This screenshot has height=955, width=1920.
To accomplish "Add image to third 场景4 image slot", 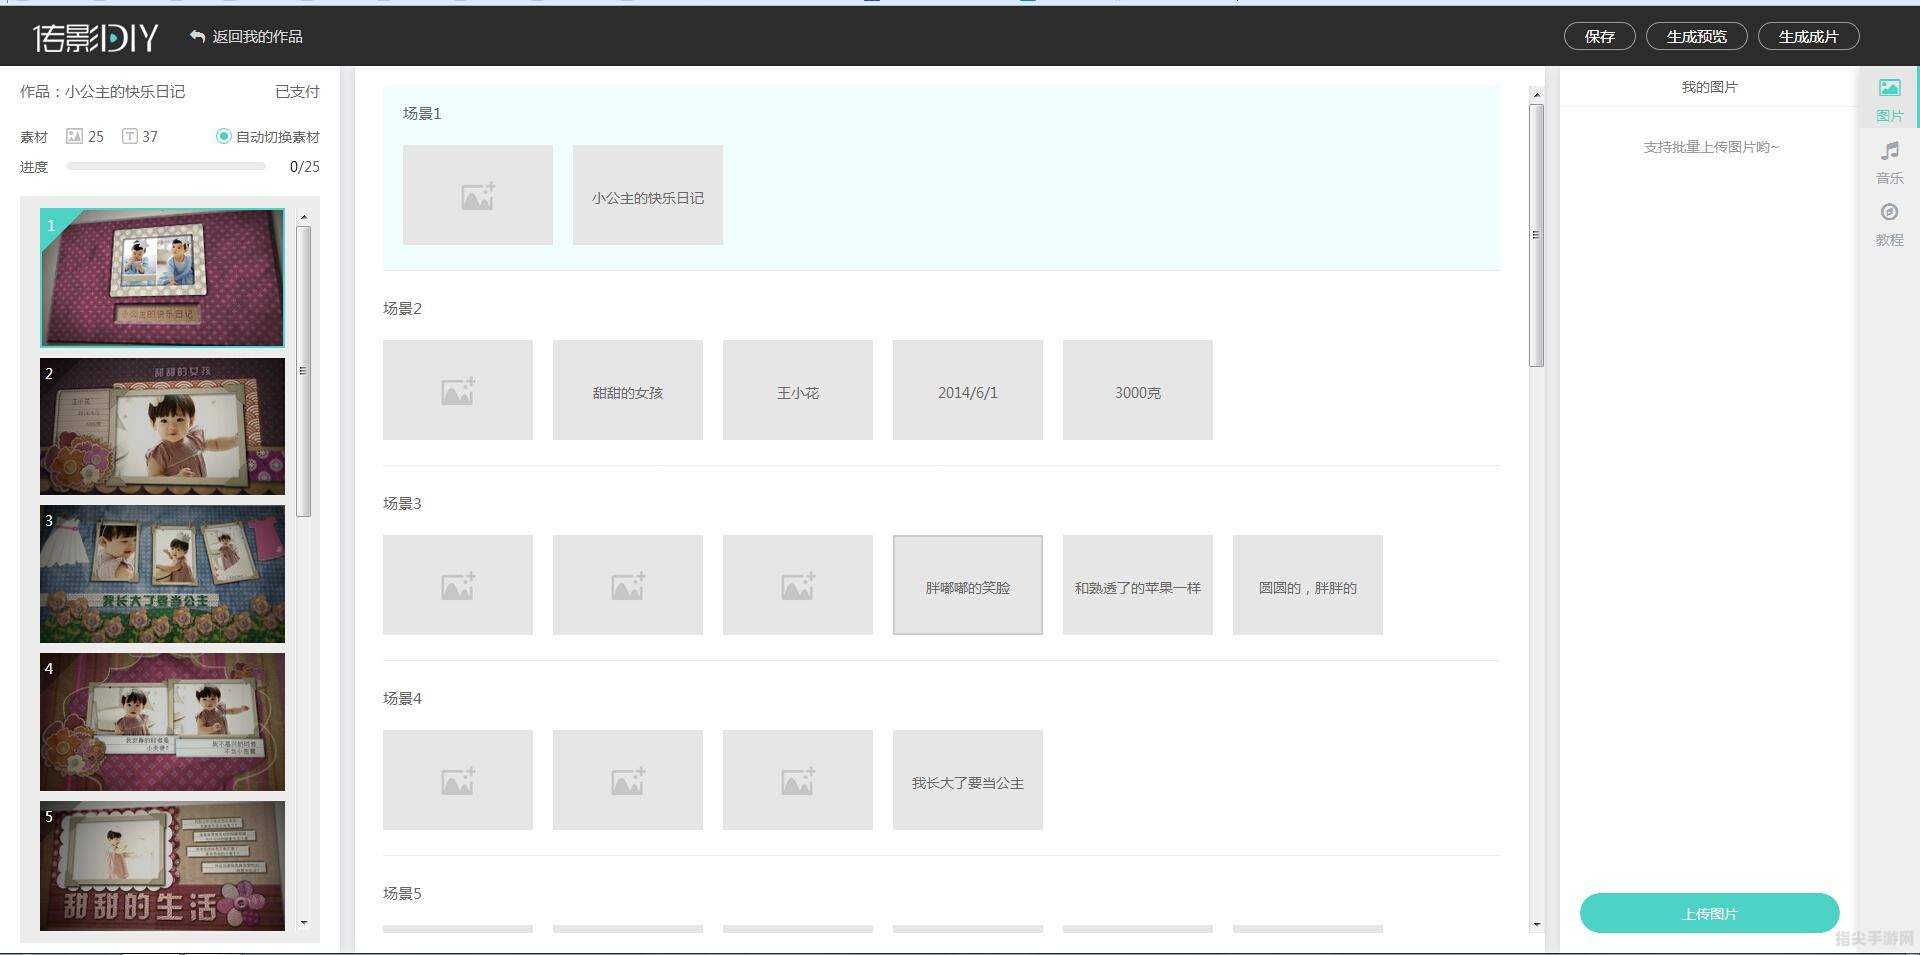I will (798, 780).
